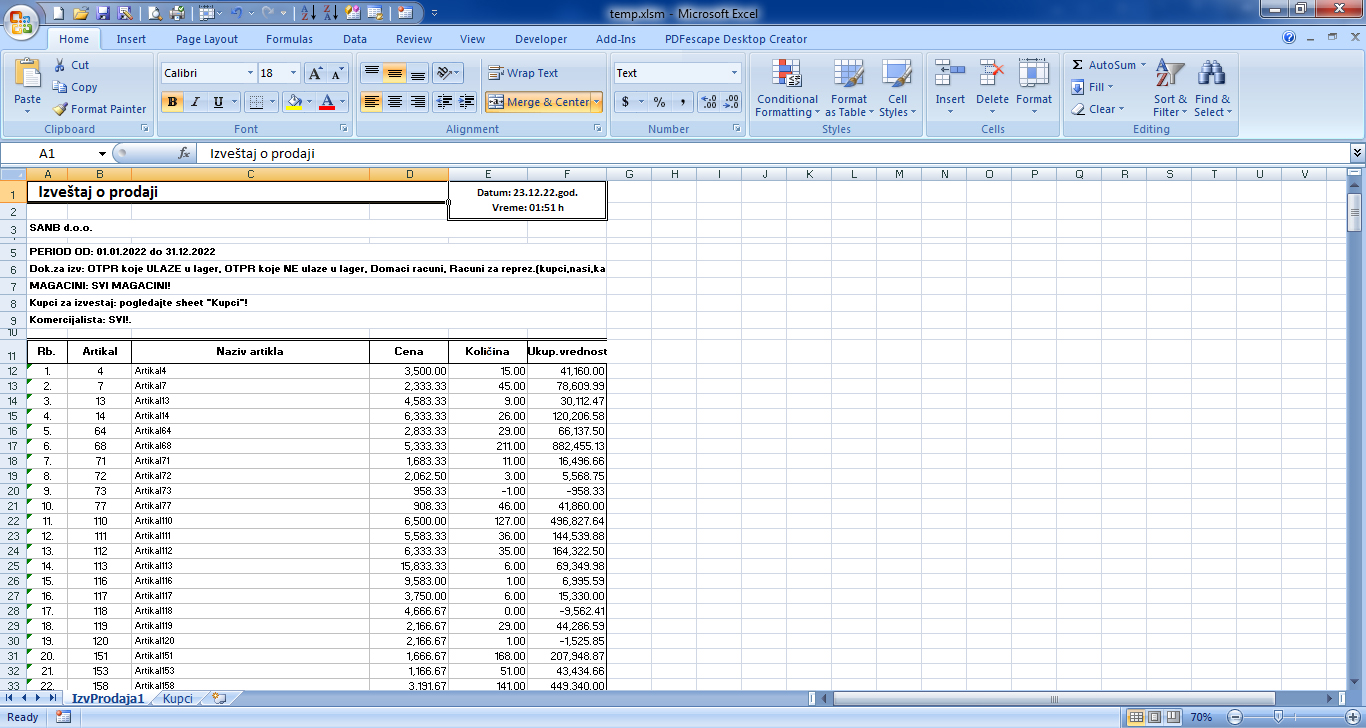Set horizontal Center alignment

[395, 102]
